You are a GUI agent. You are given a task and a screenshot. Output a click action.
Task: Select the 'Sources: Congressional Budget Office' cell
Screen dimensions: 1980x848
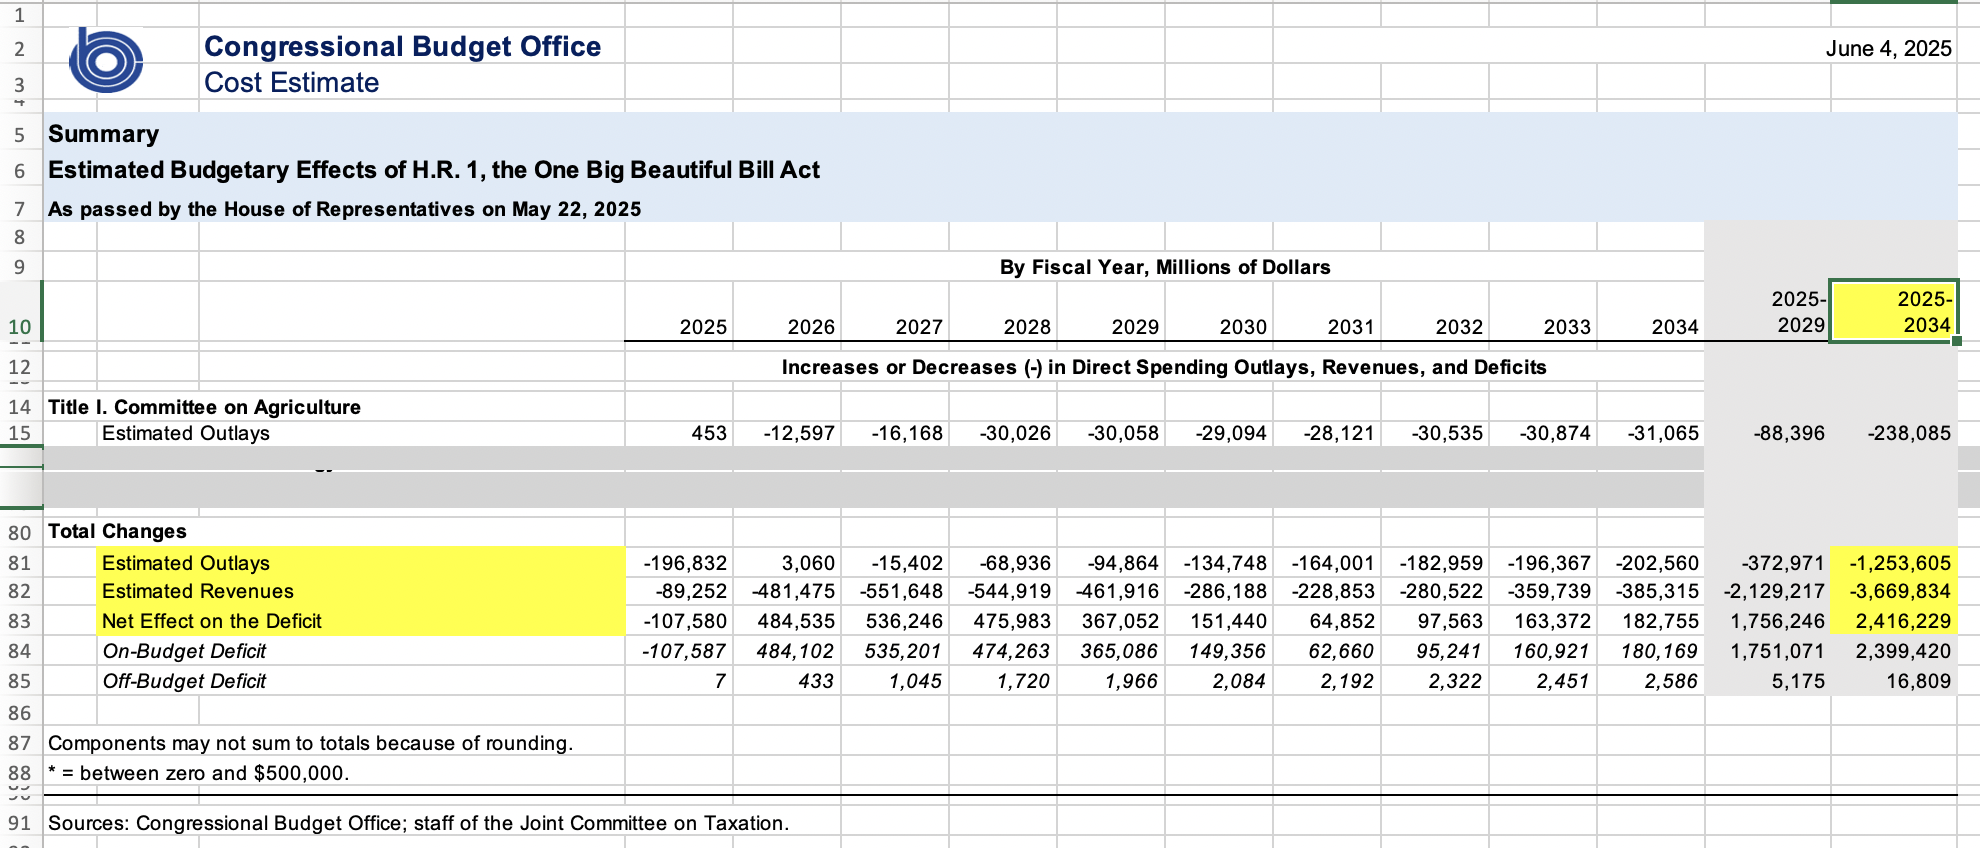pos(419,823)
